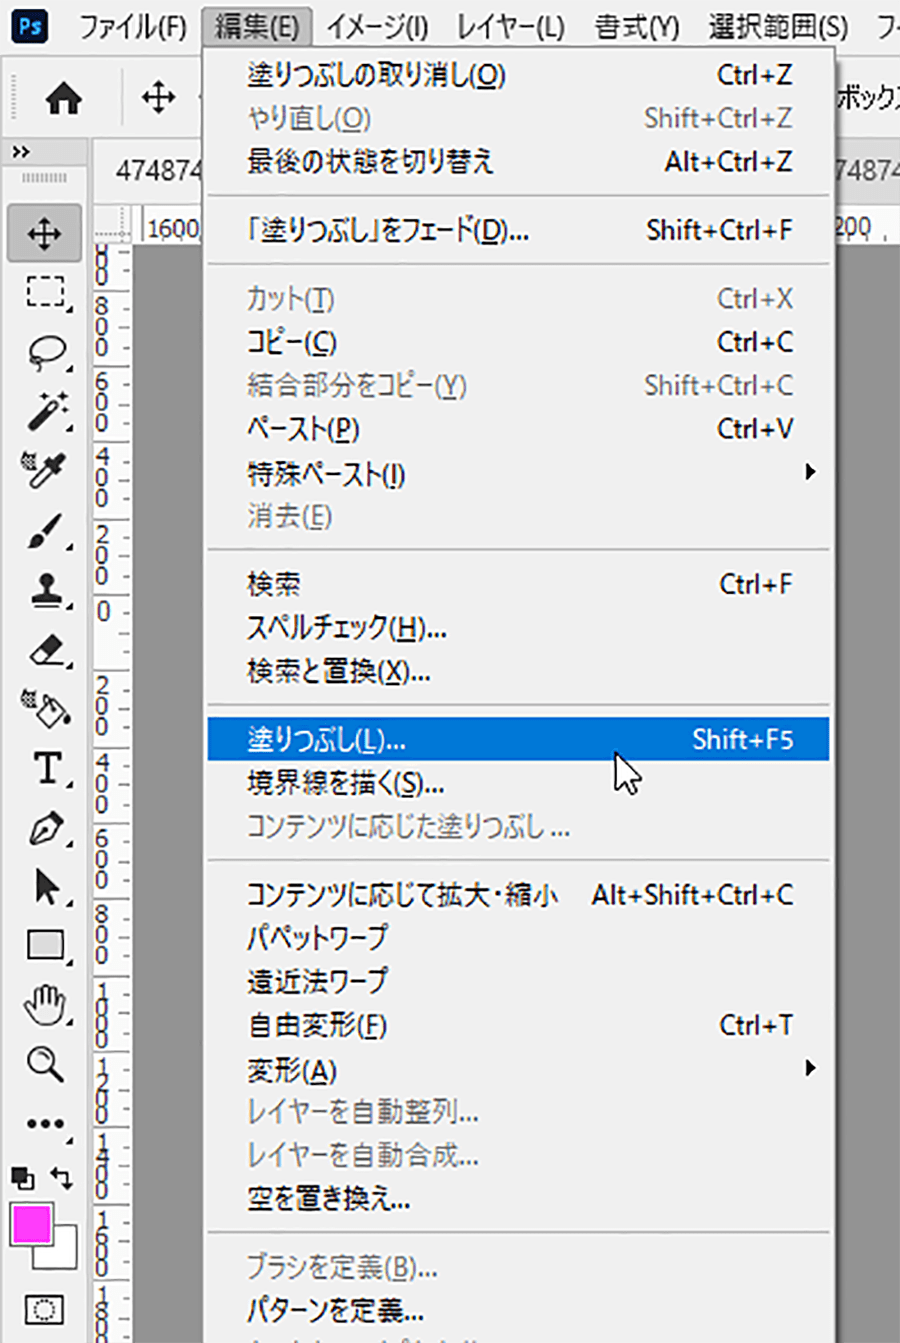Select the Rectangular Marquee tool
This screenshot has width=900, height=1343.
click(44, 293)
